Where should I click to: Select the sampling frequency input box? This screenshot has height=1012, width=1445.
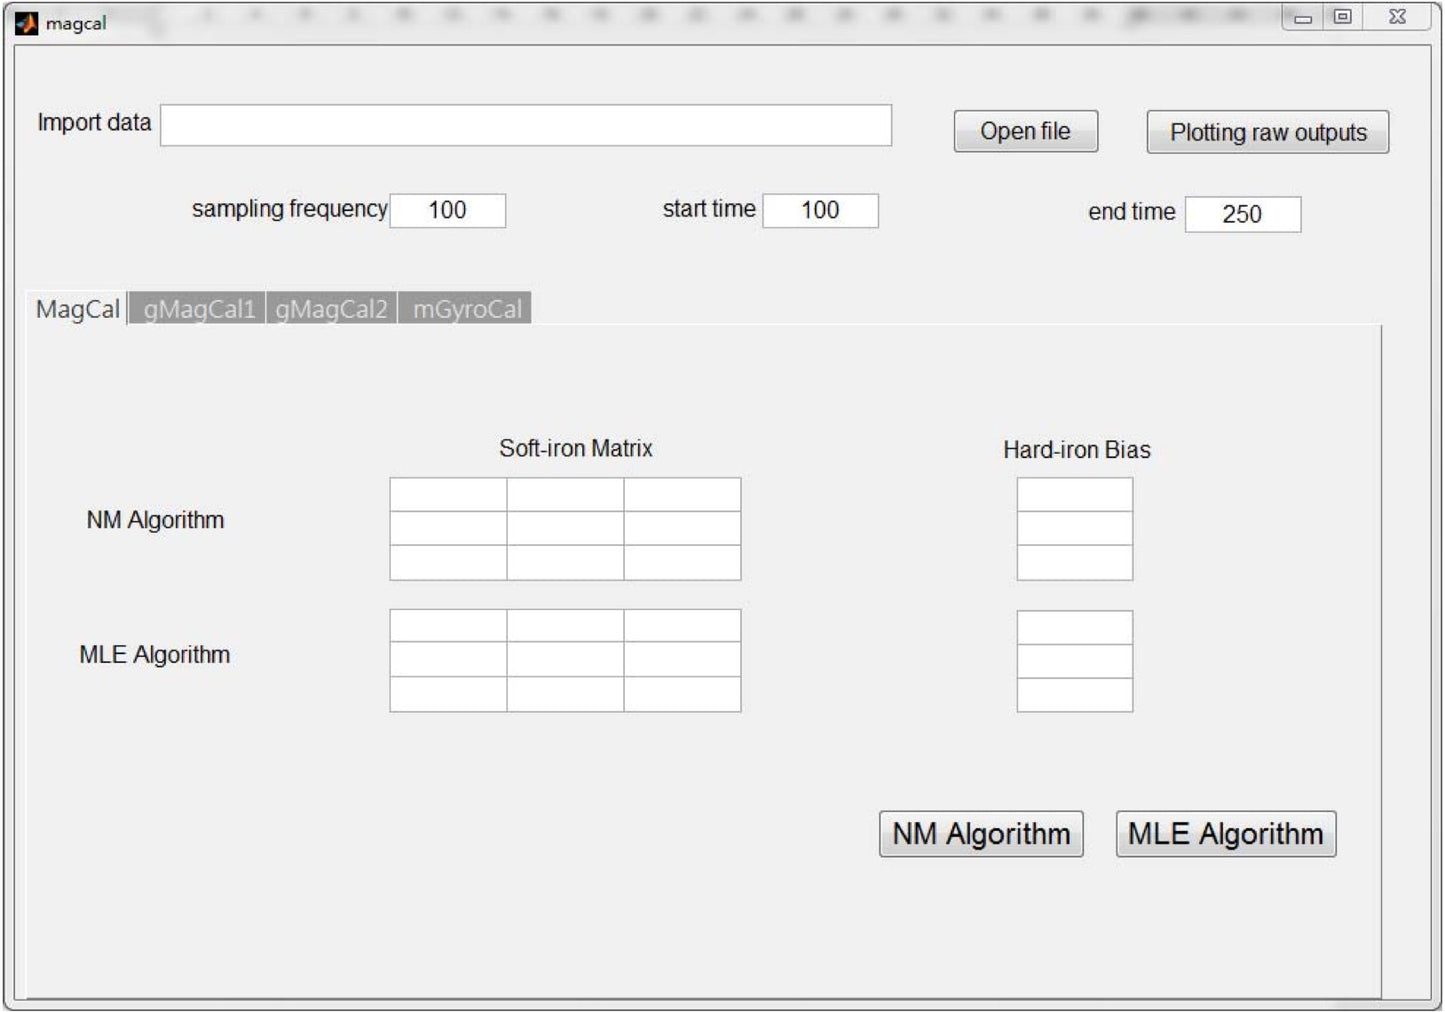point(447,210)
